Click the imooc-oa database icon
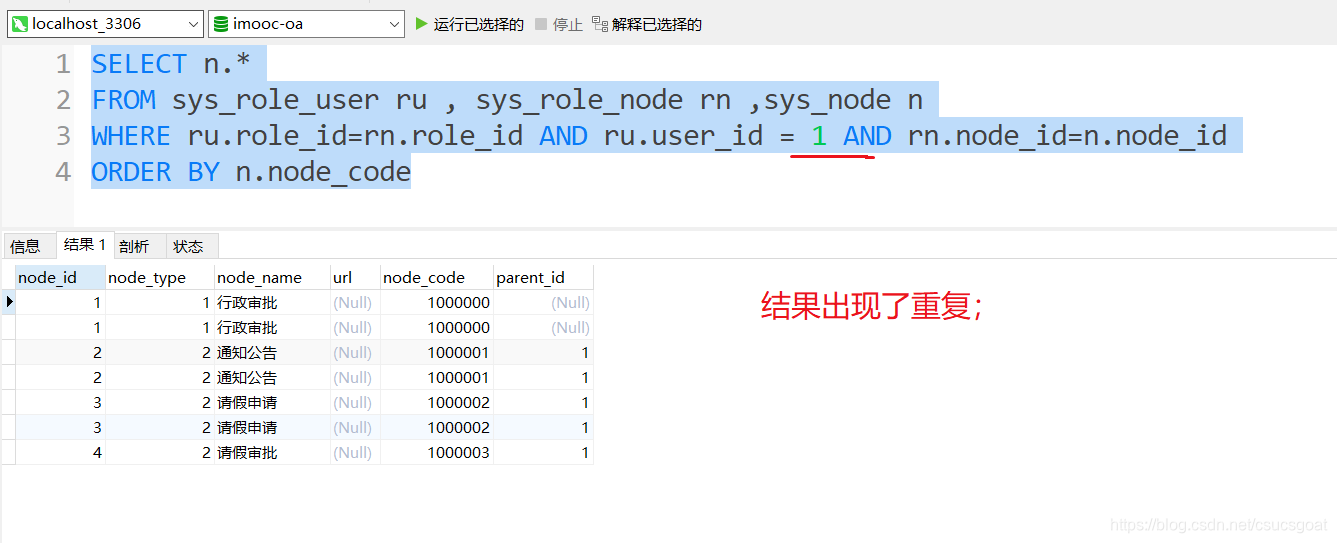 click(x=221, y=24)
